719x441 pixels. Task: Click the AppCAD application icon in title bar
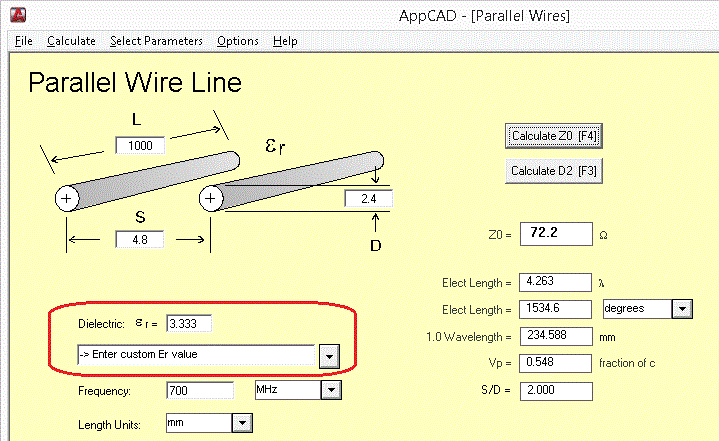pos(18,15)
